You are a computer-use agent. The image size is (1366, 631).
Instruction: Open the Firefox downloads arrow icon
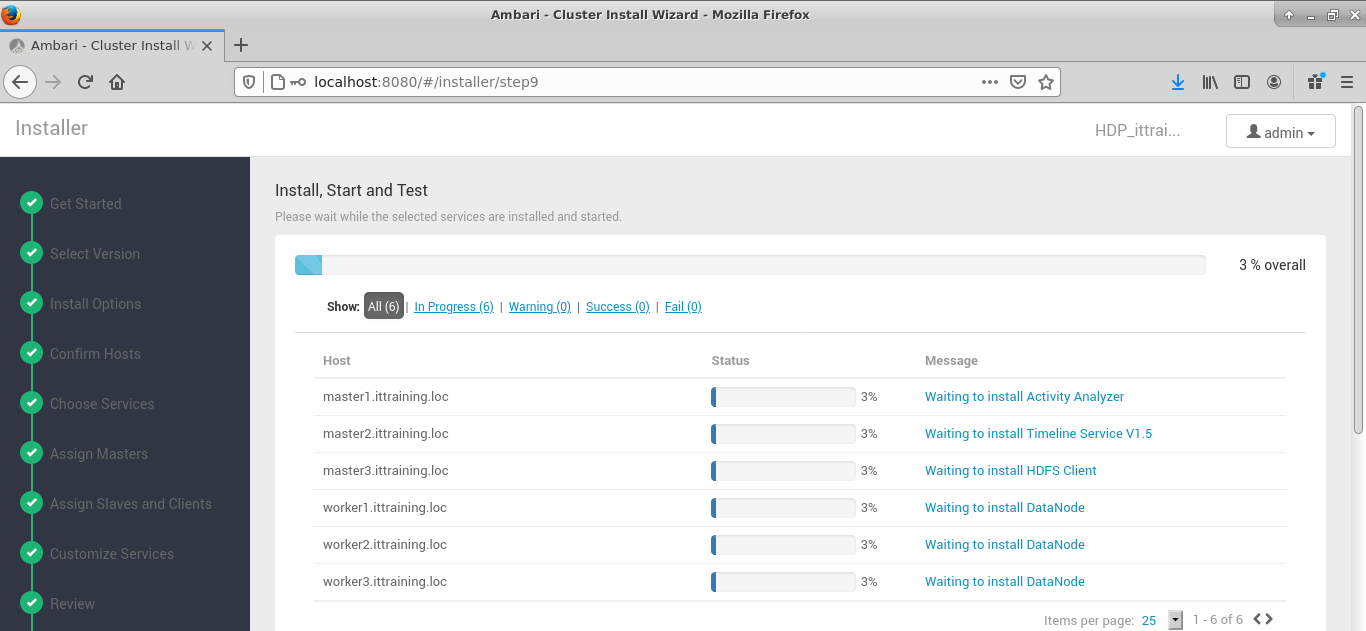coord(1177,82)
